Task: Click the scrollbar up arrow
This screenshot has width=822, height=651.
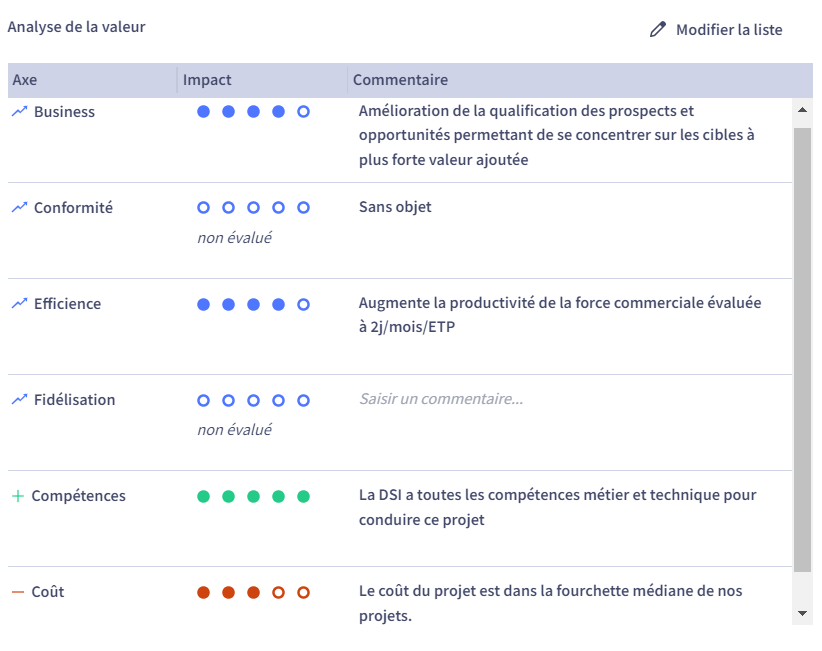Action: tap(802, 110)
